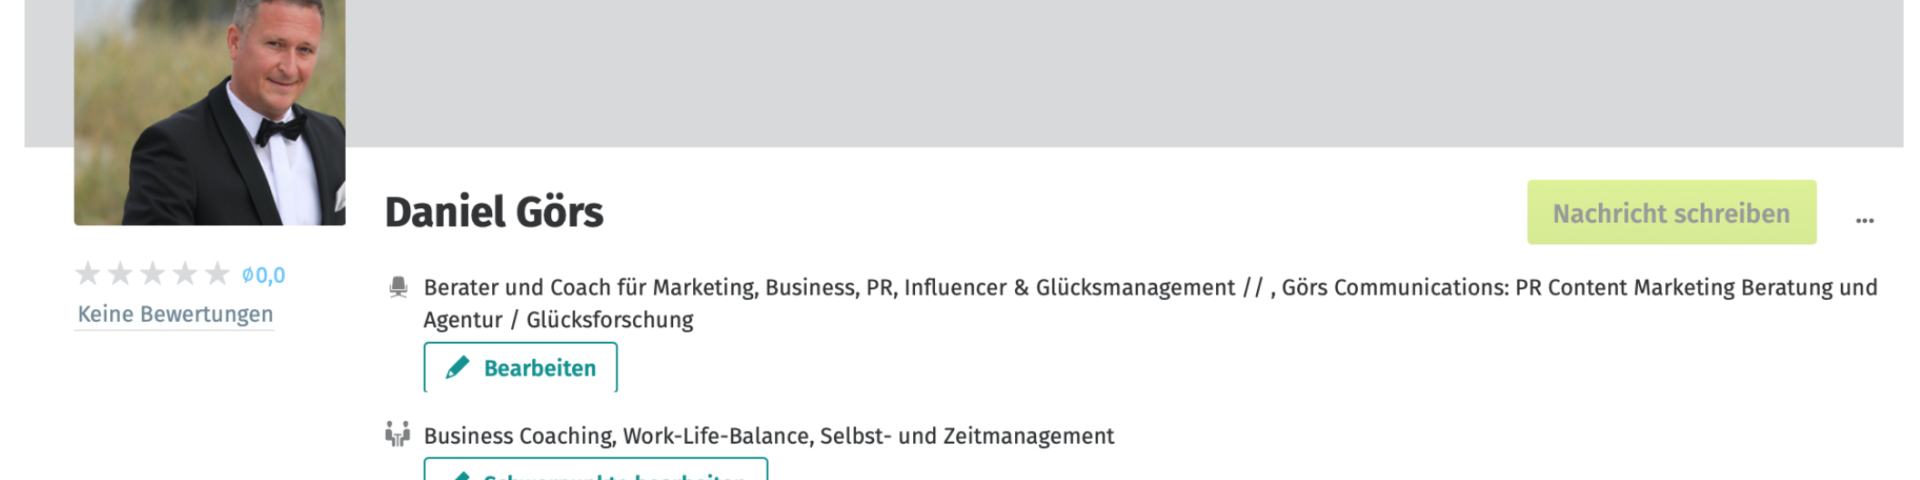Screen dimensions: 1920x480
Task: Click the ø0,0 average rating value
Action: [x=264, y=275]
